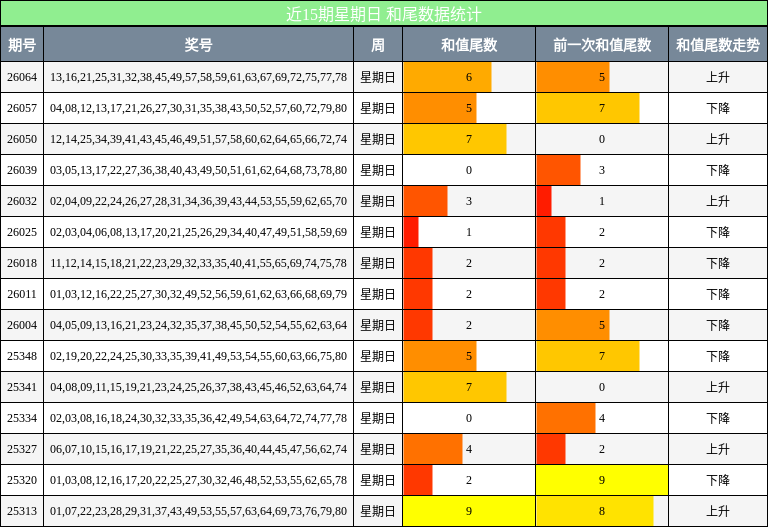Viewport: 768px width, 527px height.
Task: Click the 下降 trend cell for period 26004
Action: click(x=717, y=325)
